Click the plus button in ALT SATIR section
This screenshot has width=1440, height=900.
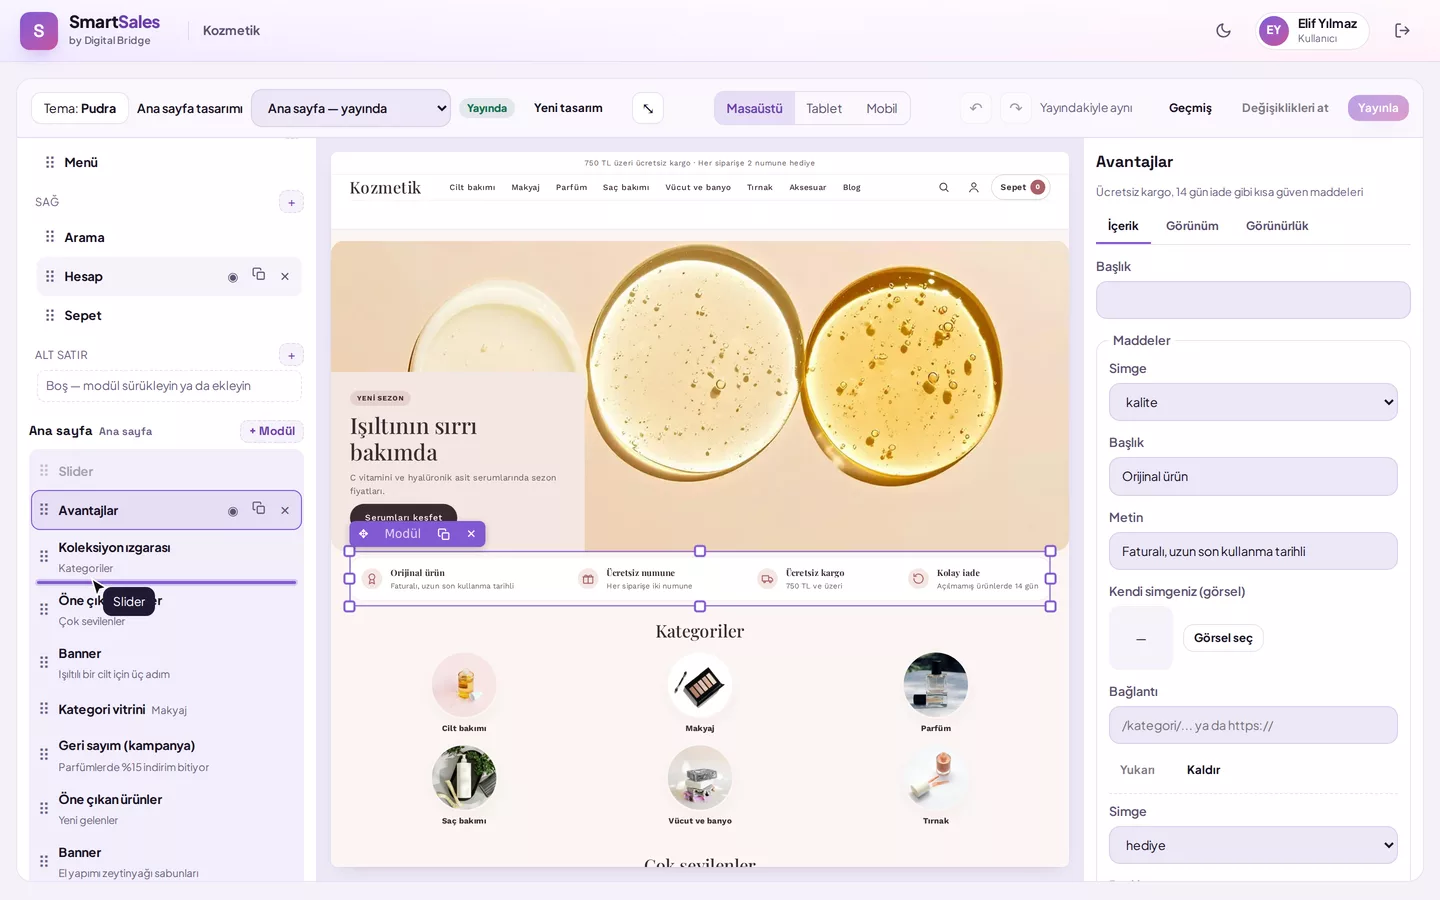[291, 355]
